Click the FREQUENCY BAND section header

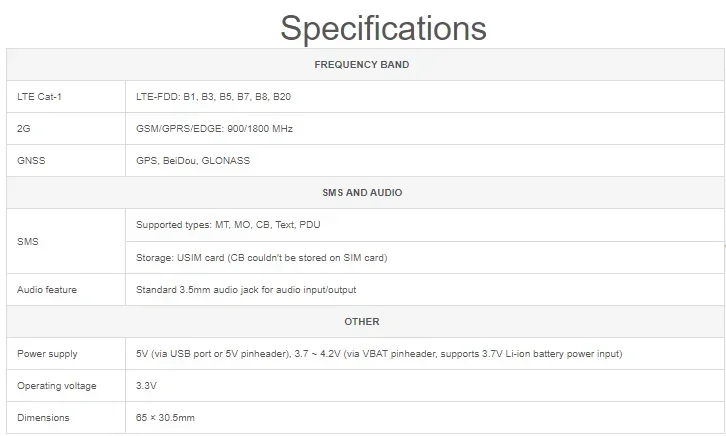coord(361,65)
